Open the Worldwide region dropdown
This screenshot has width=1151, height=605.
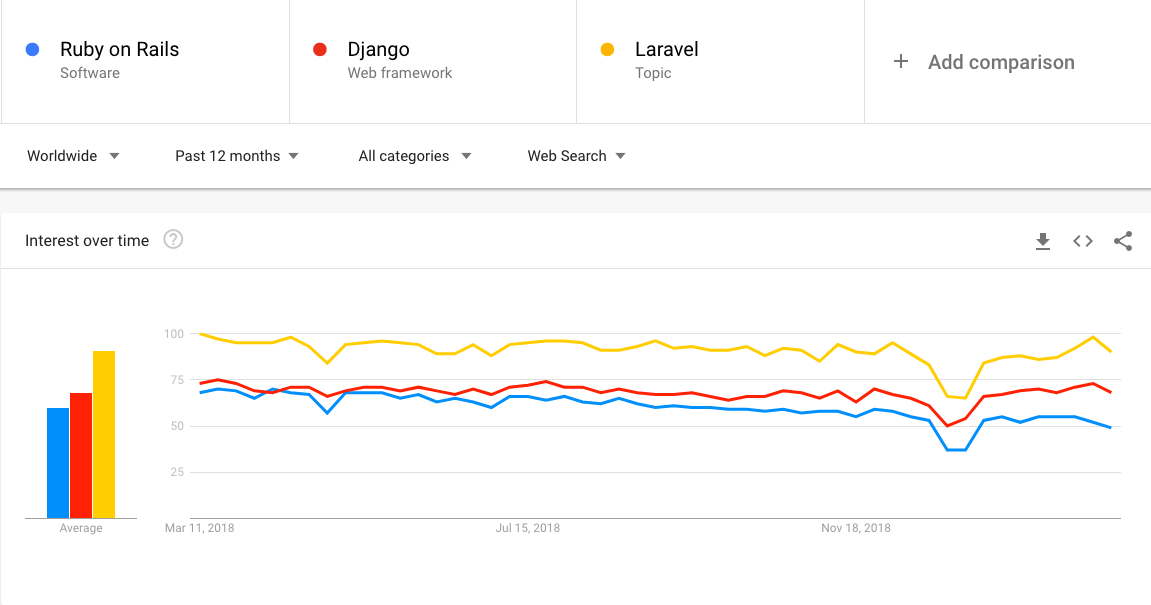pyautogui.click(x=73, y=156)
